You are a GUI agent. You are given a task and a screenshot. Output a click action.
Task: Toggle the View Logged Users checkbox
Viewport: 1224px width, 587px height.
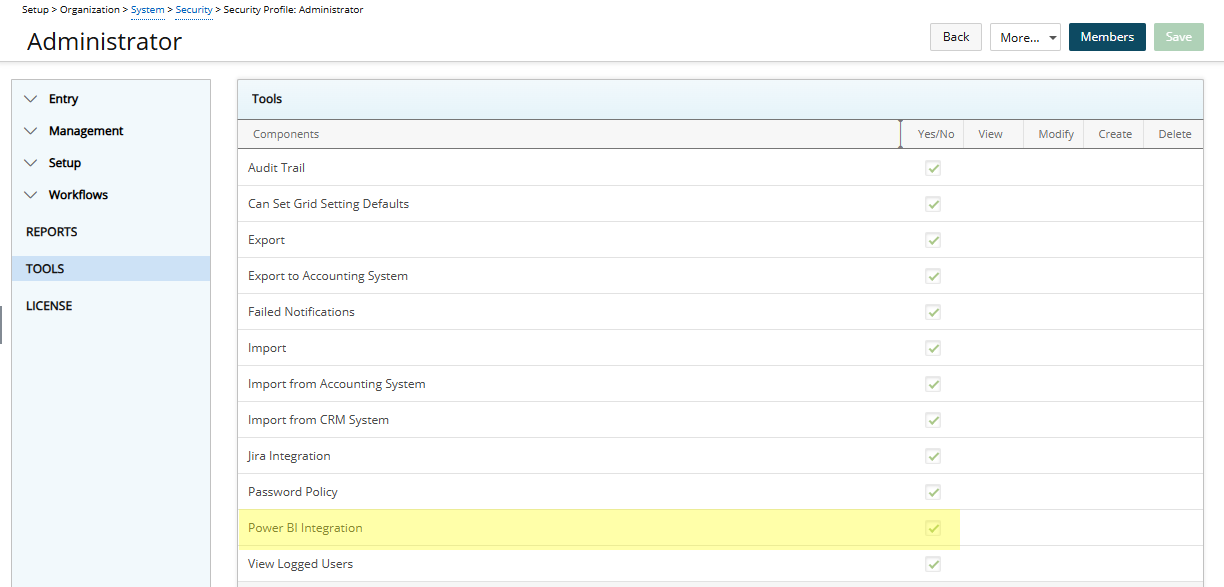(933, 563)
